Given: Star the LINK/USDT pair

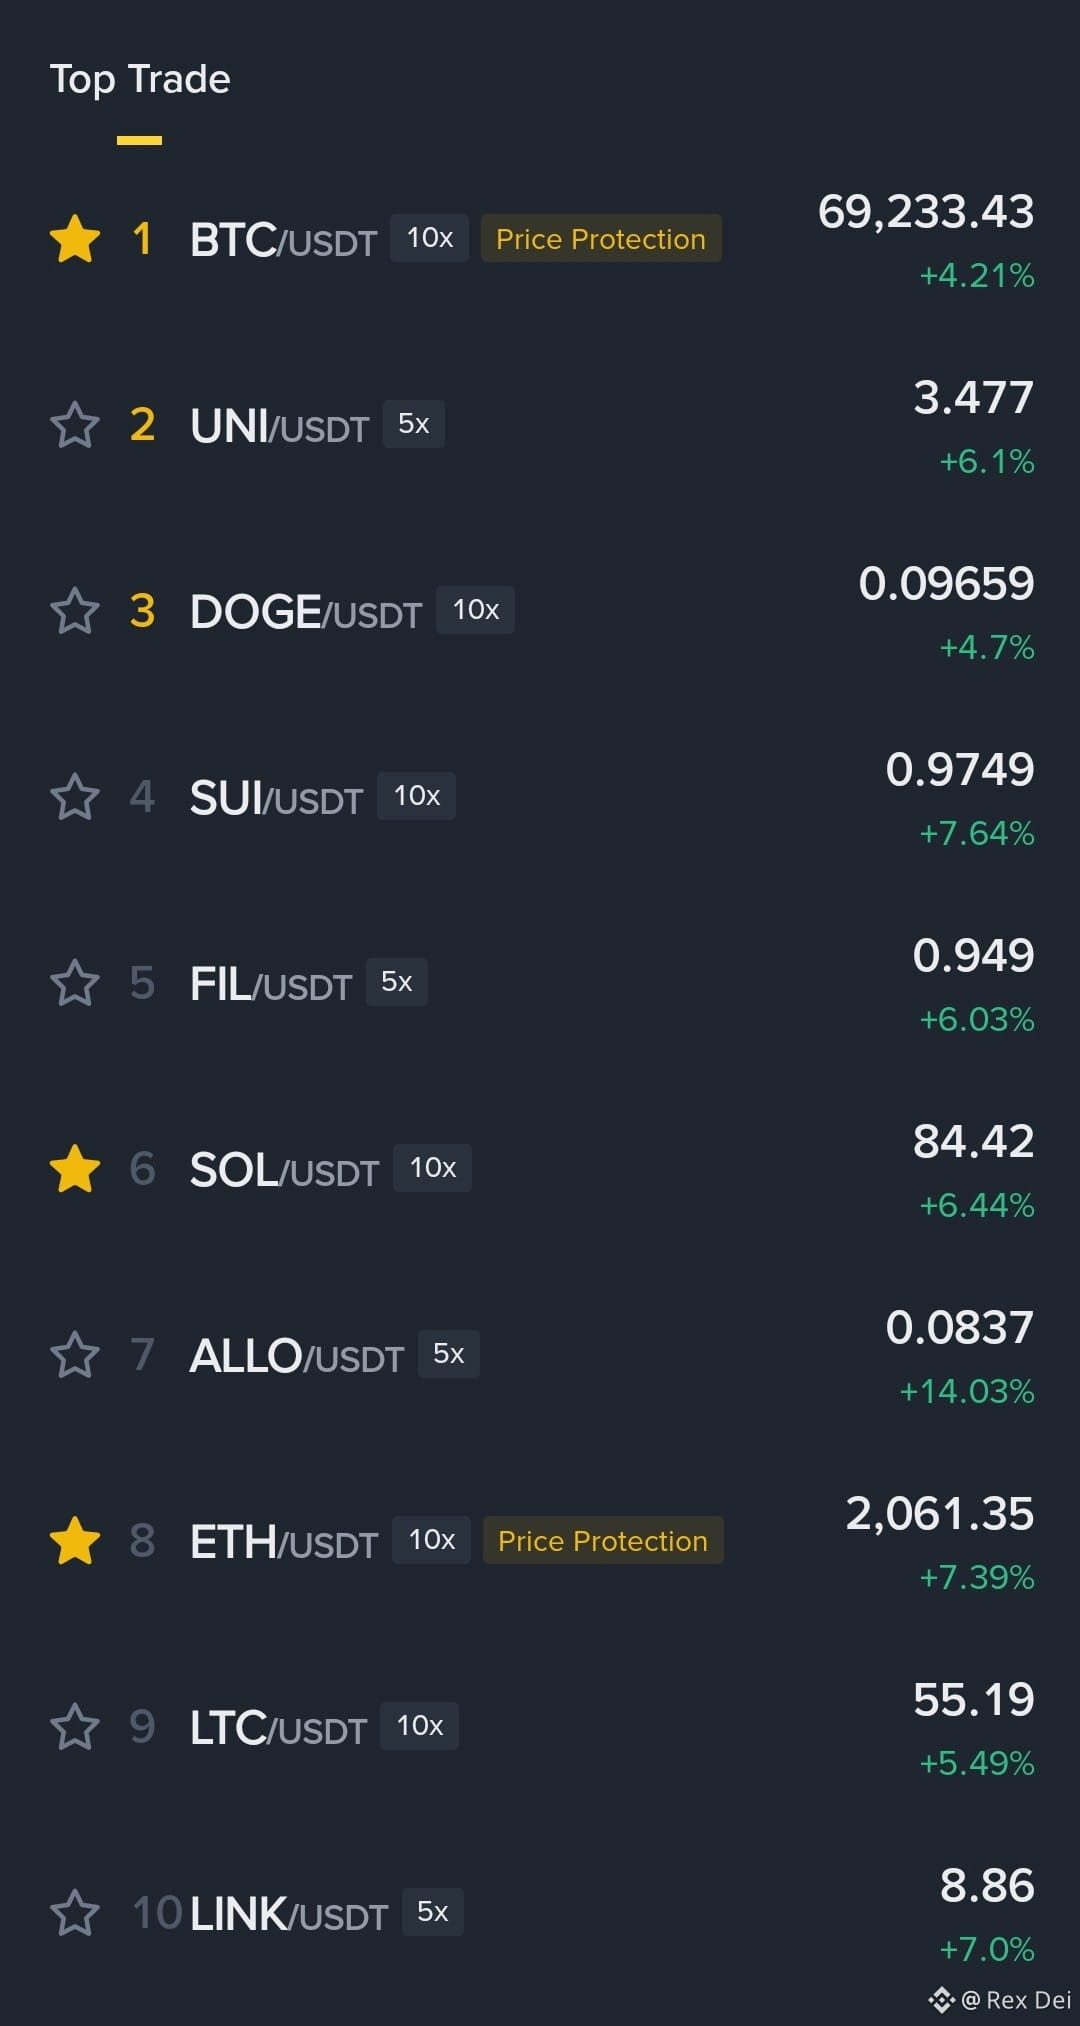Looking at the screenshot, I should coord(75,1913).
